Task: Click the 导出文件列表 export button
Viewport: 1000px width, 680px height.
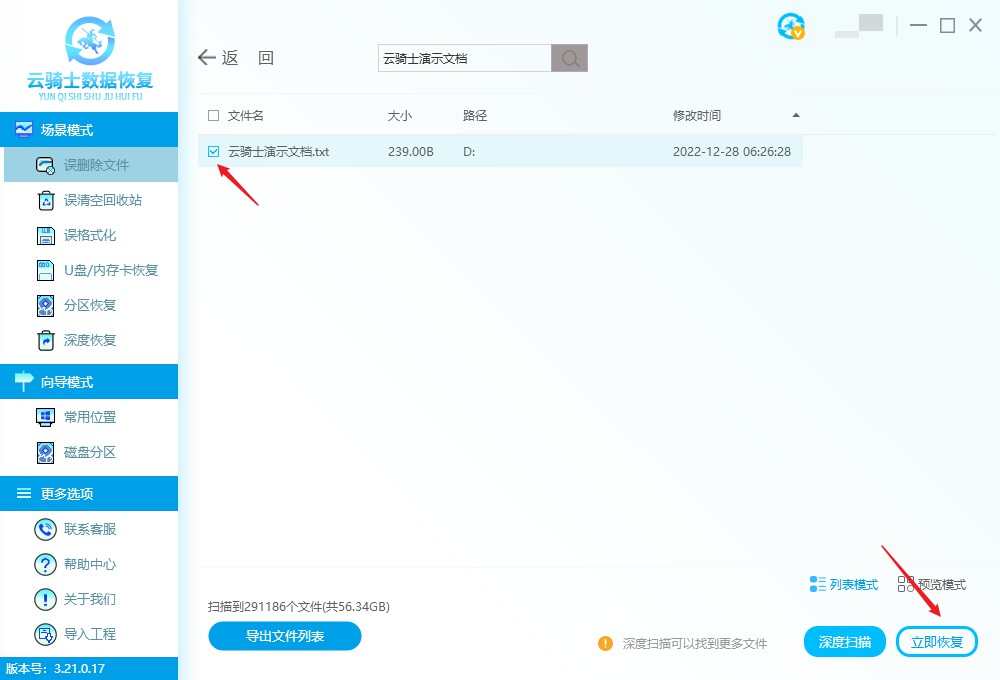Action: [x=284, y=636]
